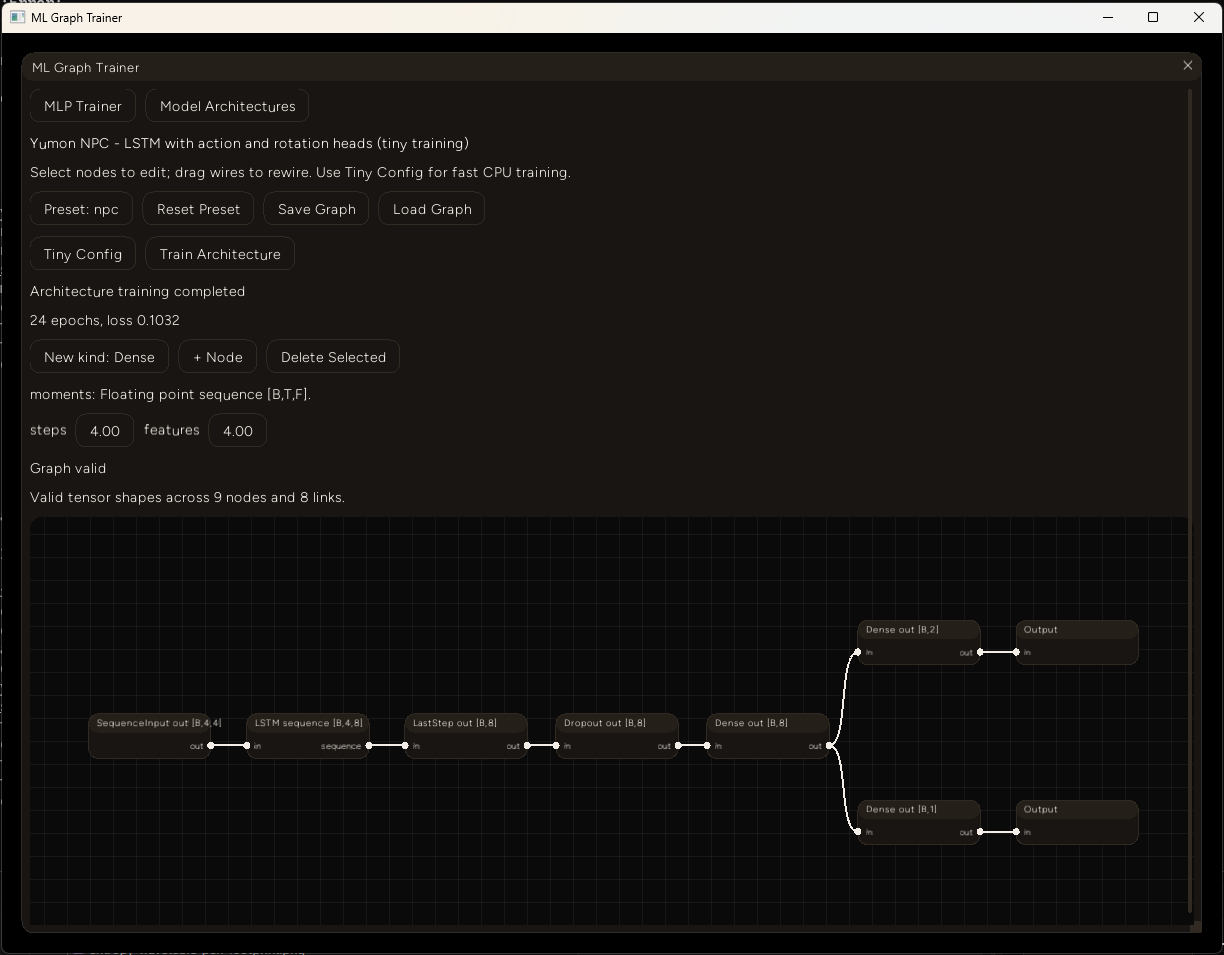Open the MLP Trainer tab
Viewport: 1224px width, 955px height.
tap(83, 106)
